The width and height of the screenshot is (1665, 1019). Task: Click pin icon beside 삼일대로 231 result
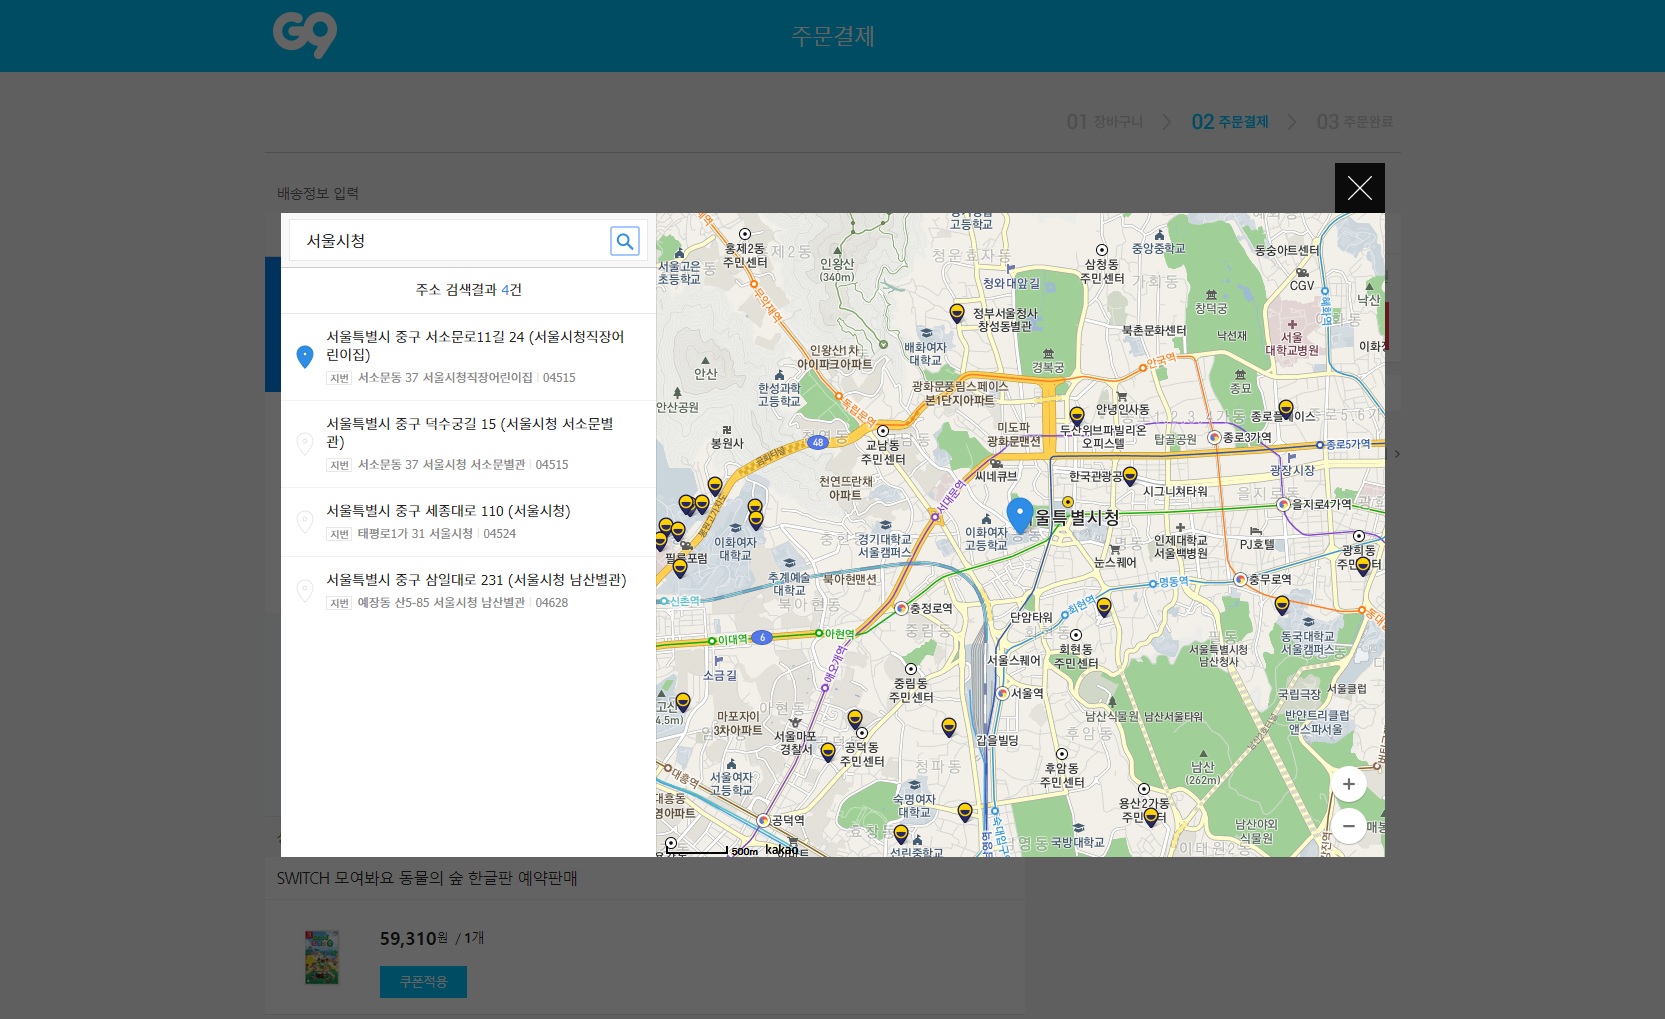(305, 590)
